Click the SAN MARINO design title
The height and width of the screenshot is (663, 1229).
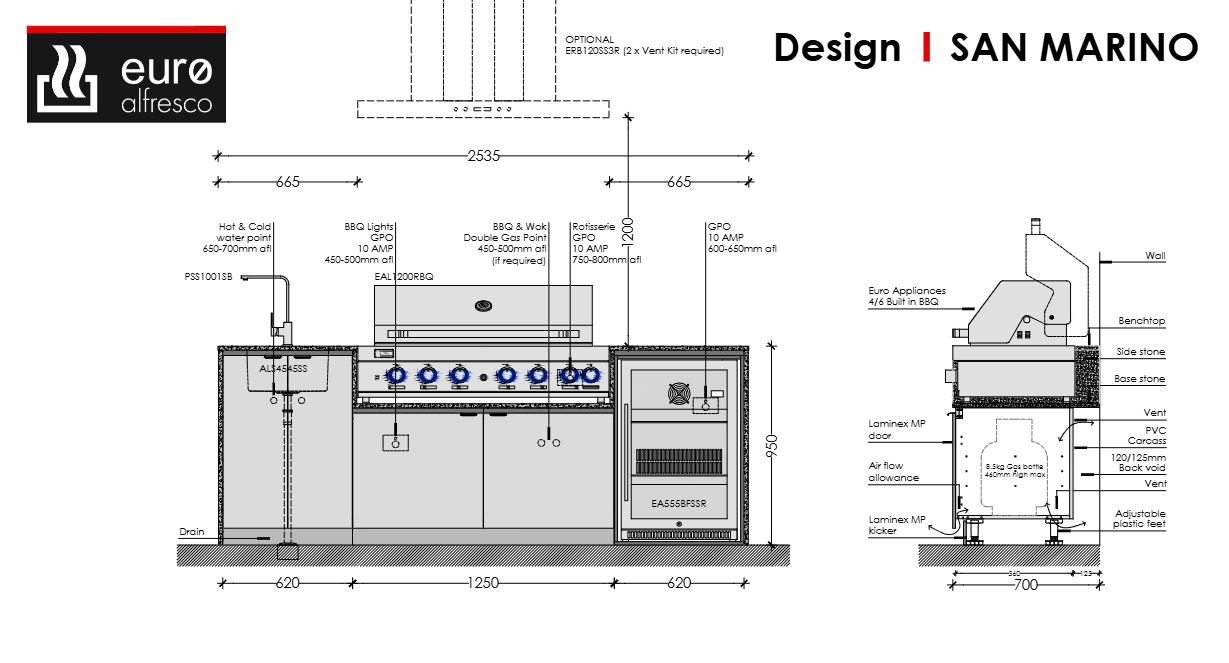coord(1073,47)
